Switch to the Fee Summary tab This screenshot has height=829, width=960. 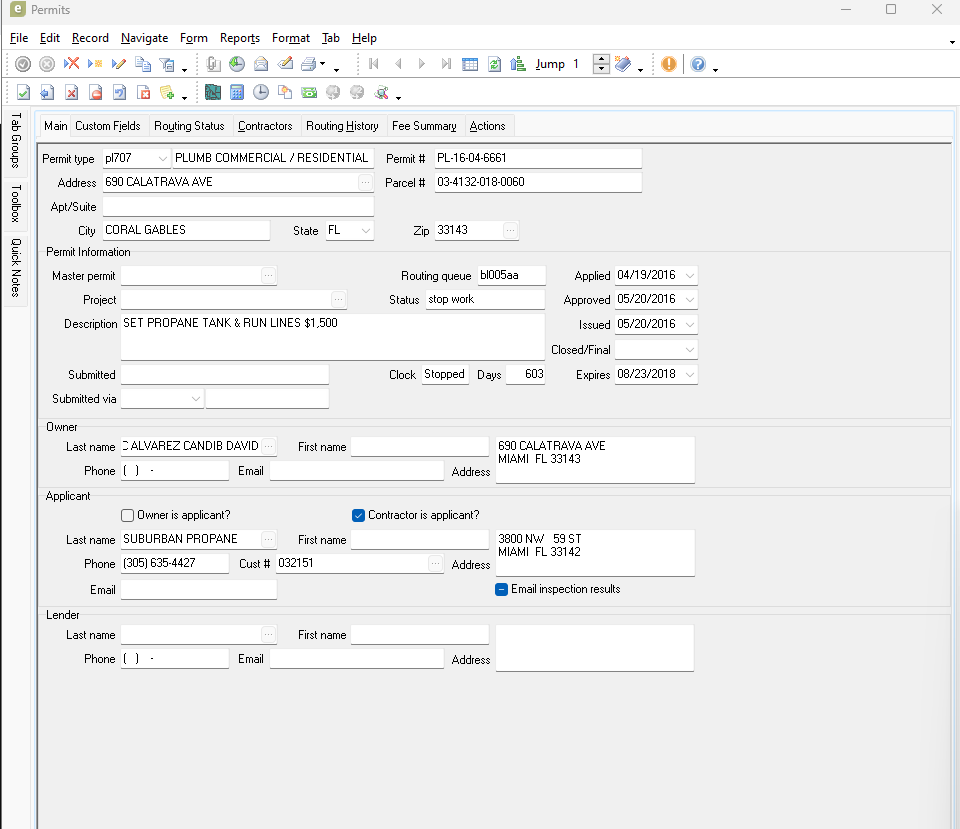tap(424, 126)
